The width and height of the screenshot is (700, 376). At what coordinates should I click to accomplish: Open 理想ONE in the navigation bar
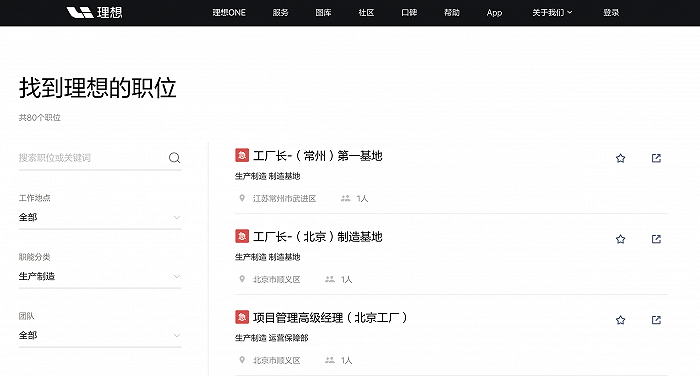click(x=229, y=13)
